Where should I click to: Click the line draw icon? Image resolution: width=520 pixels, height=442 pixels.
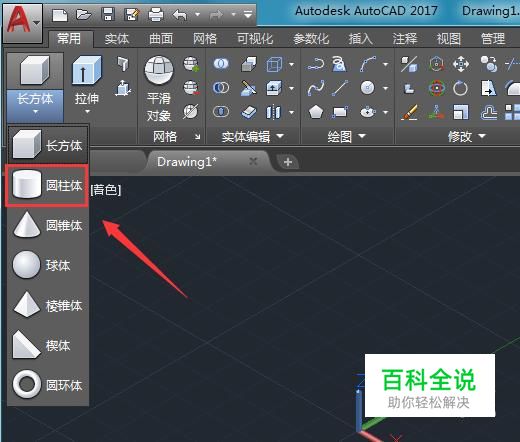point(340,88)
